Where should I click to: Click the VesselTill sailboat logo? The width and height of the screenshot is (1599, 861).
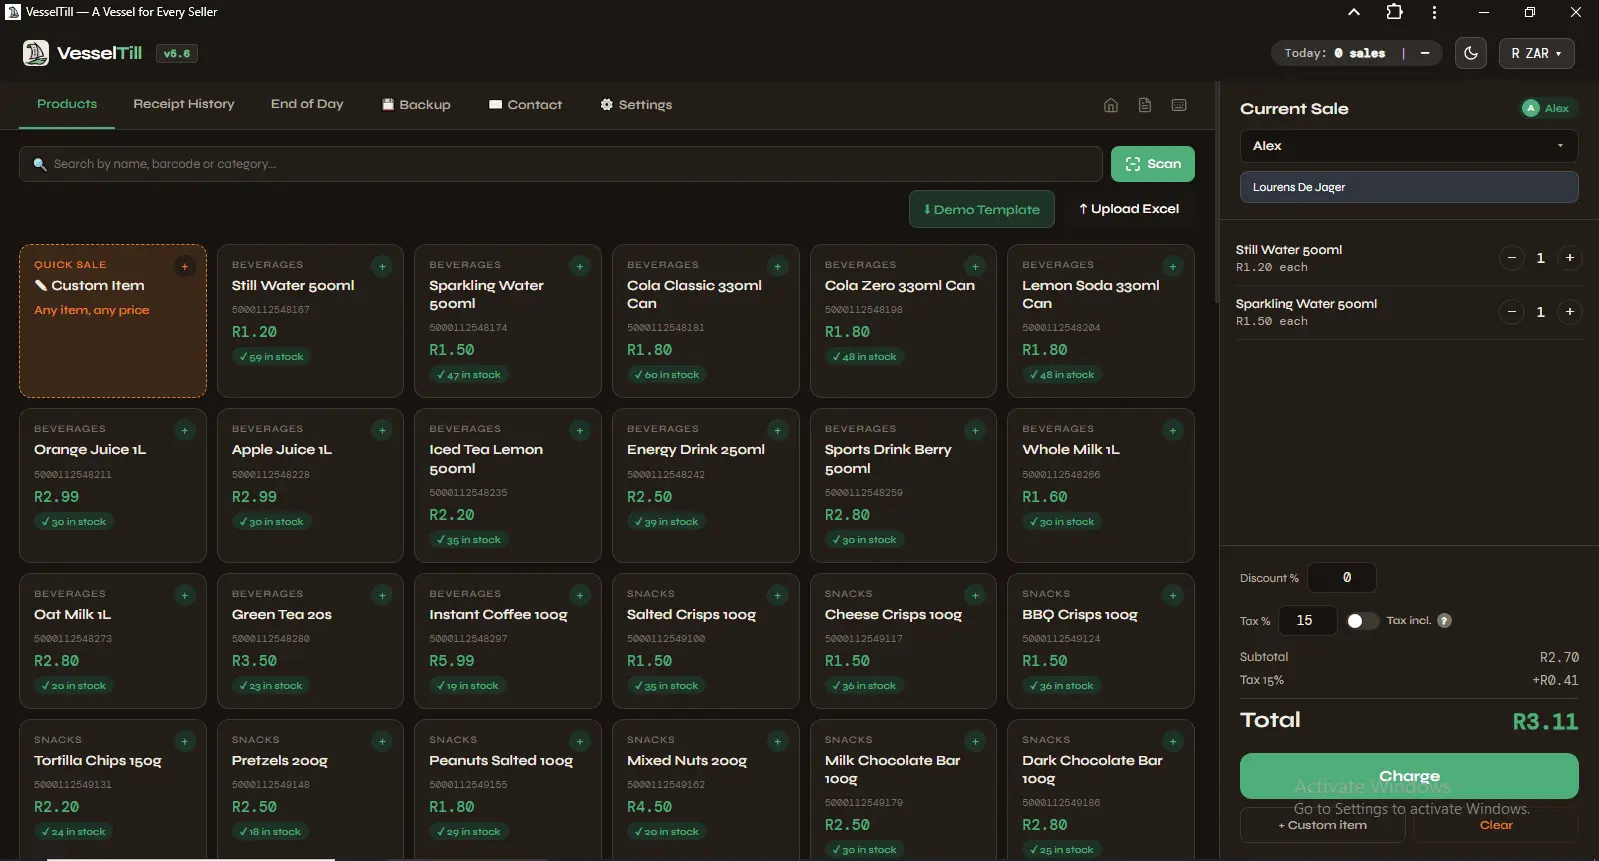tap(36, 53)
